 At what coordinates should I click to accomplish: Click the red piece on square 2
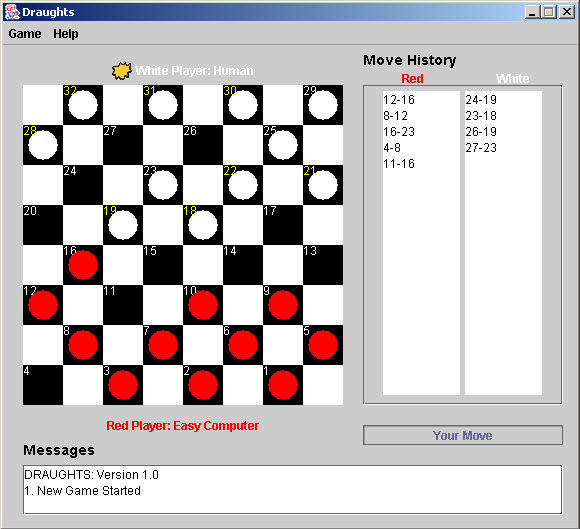pos(203,385)
